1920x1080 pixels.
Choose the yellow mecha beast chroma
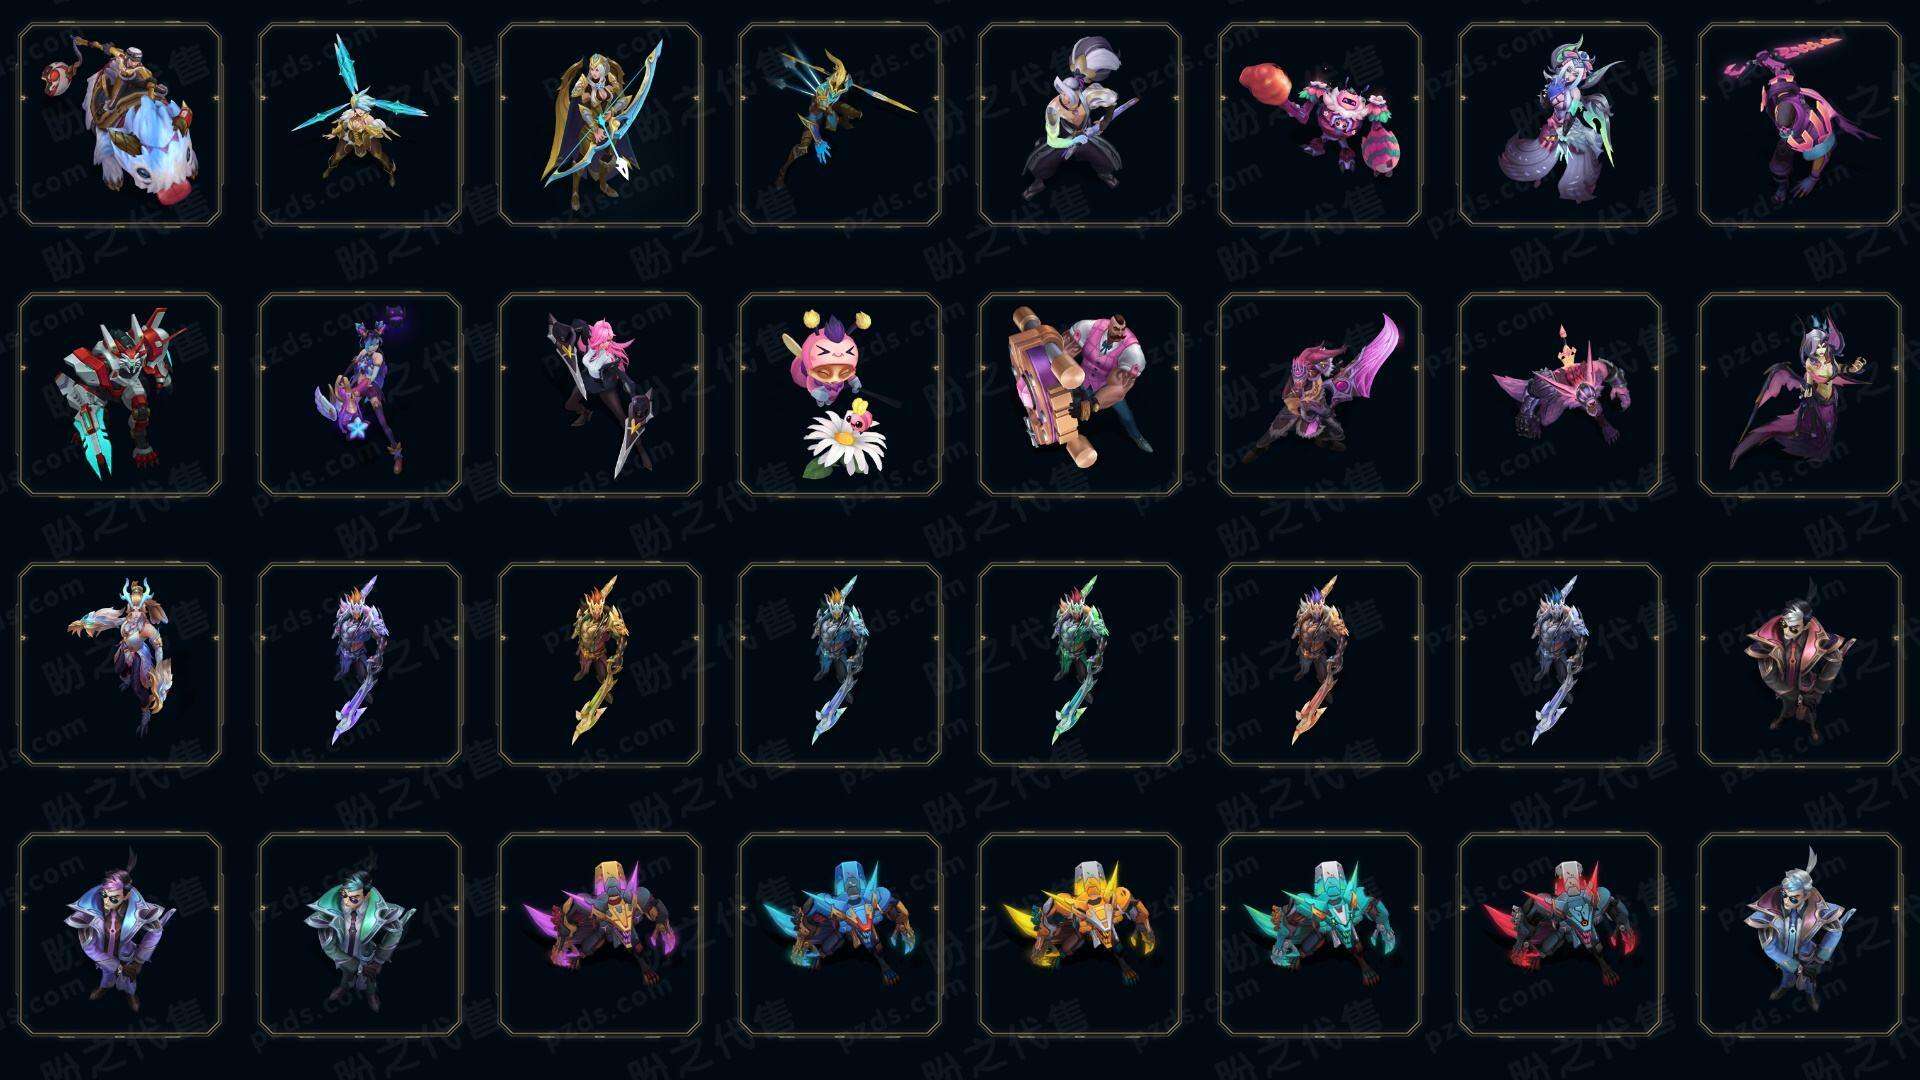[1080, 934]
